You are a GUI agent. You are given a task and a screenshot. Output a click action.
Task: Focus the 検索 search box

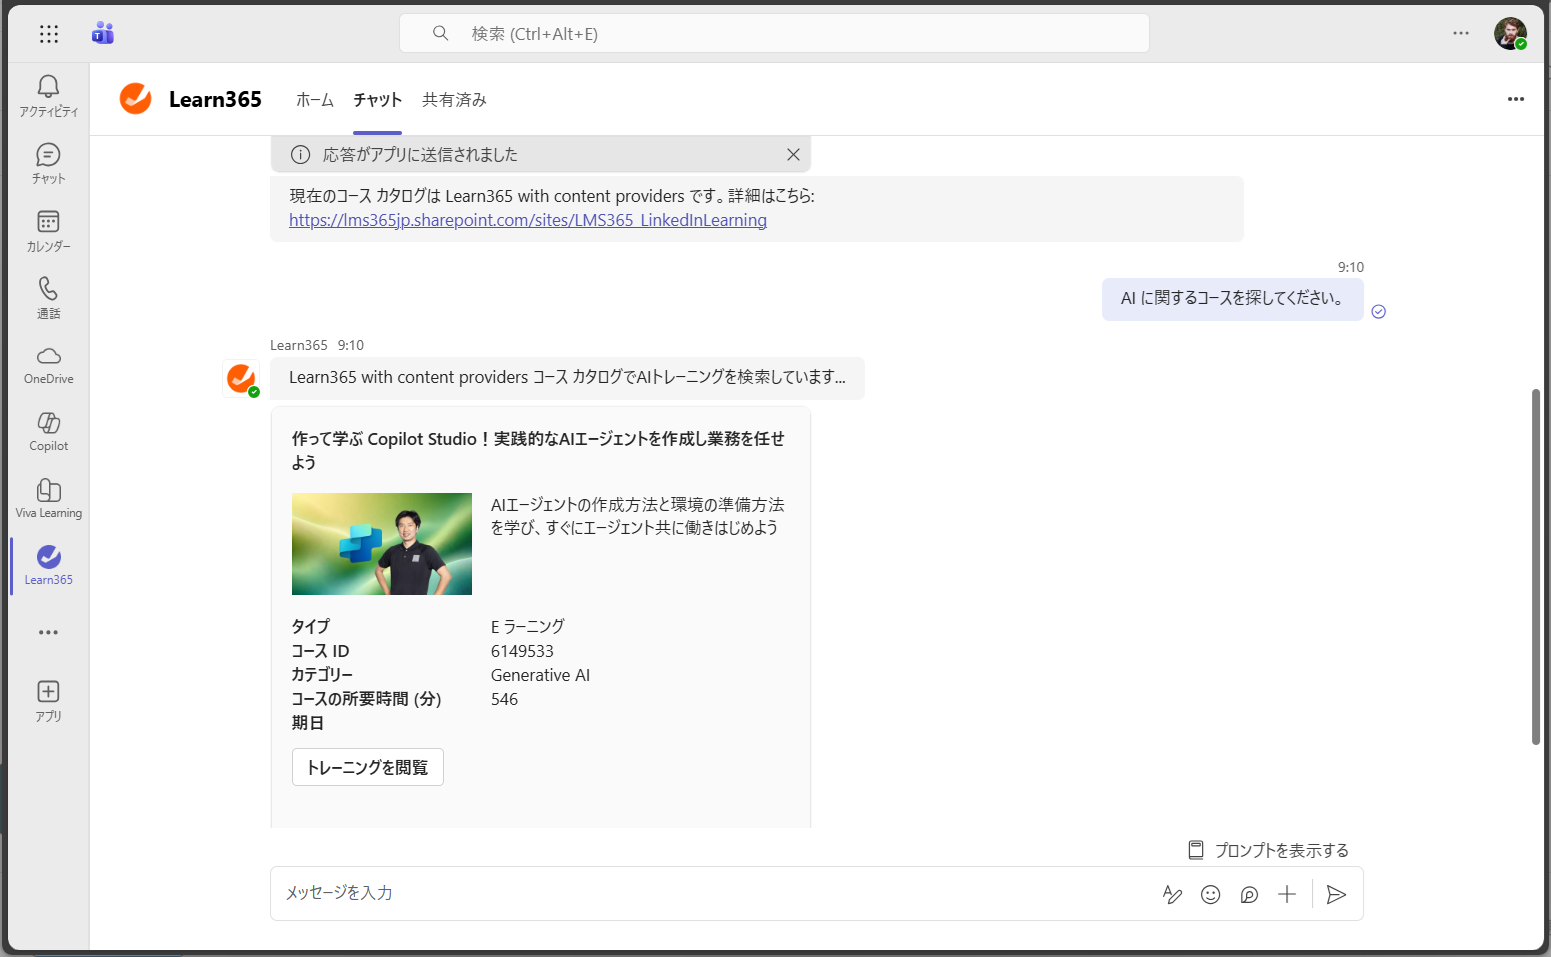[774, 33]
